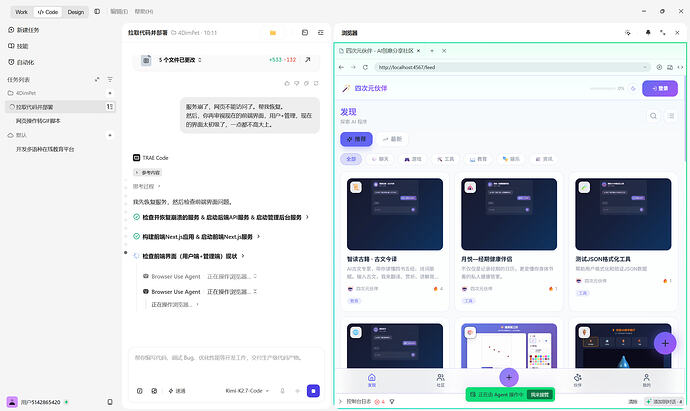This screenshot has width=690, height=411.
Task: Pin the browser panel with the pin icon
Action: pos(648,33)
